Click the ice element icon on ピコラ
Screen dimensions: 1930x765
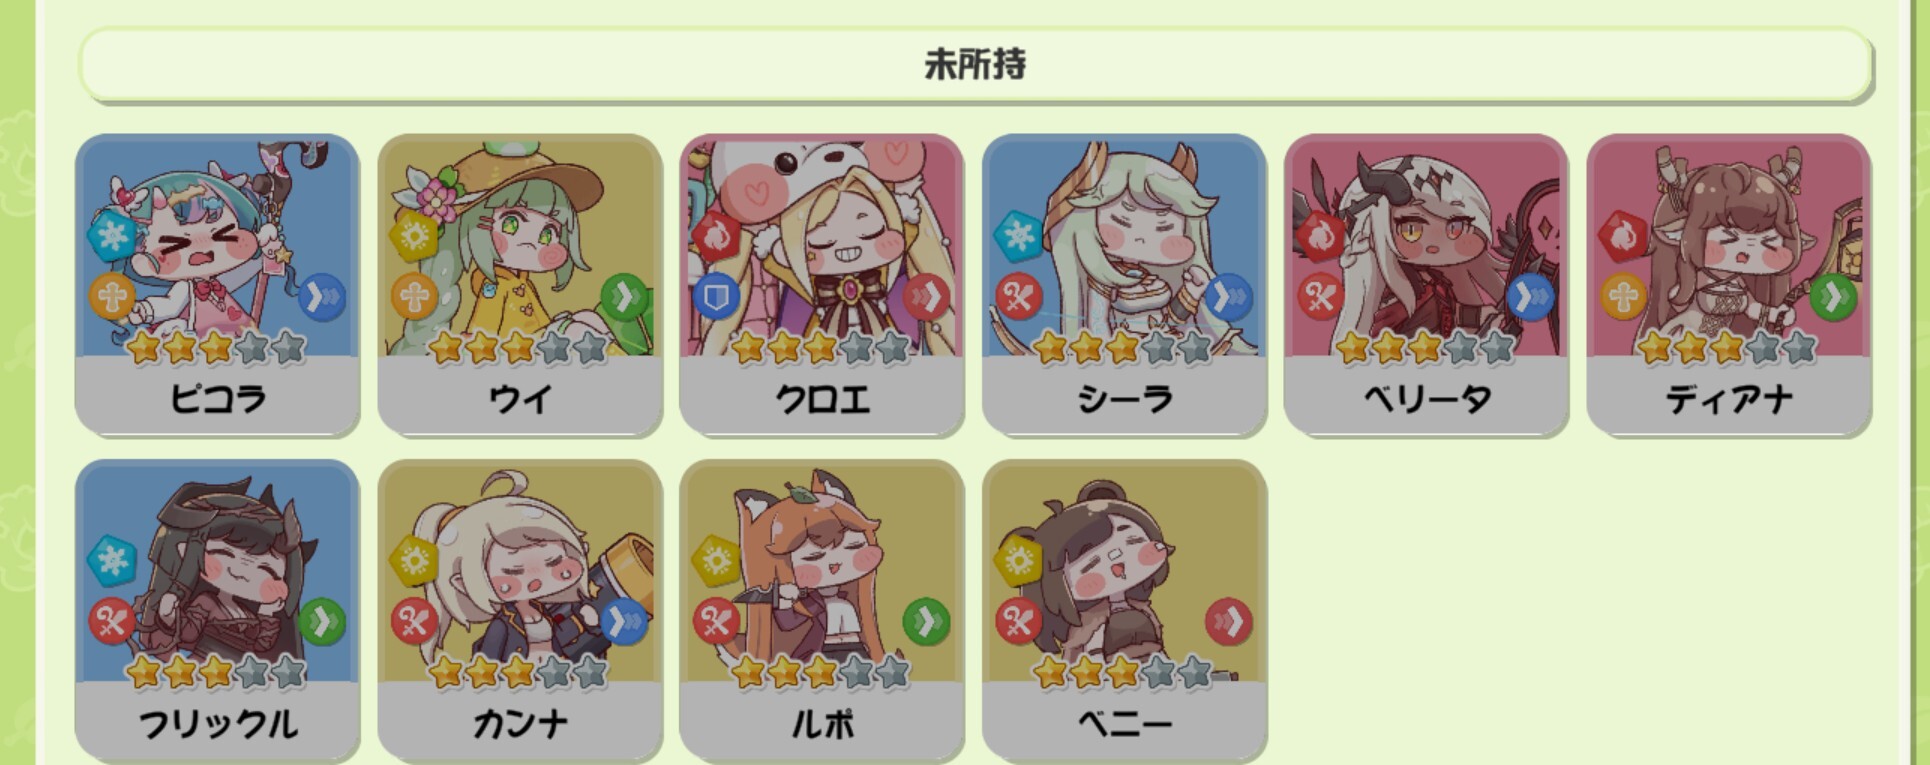pyautogui.click(x=112, y=236)
